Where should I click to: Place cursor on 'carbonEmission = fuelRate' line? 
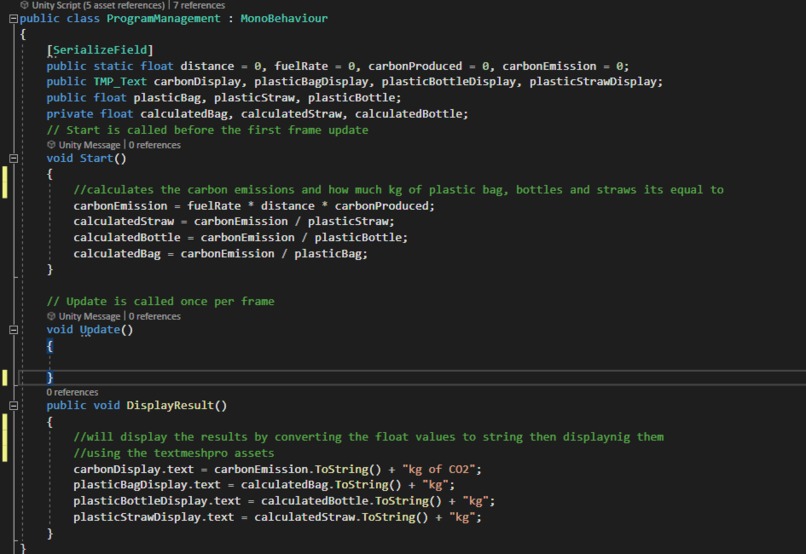pyautogui.click(x=254, y=206)
